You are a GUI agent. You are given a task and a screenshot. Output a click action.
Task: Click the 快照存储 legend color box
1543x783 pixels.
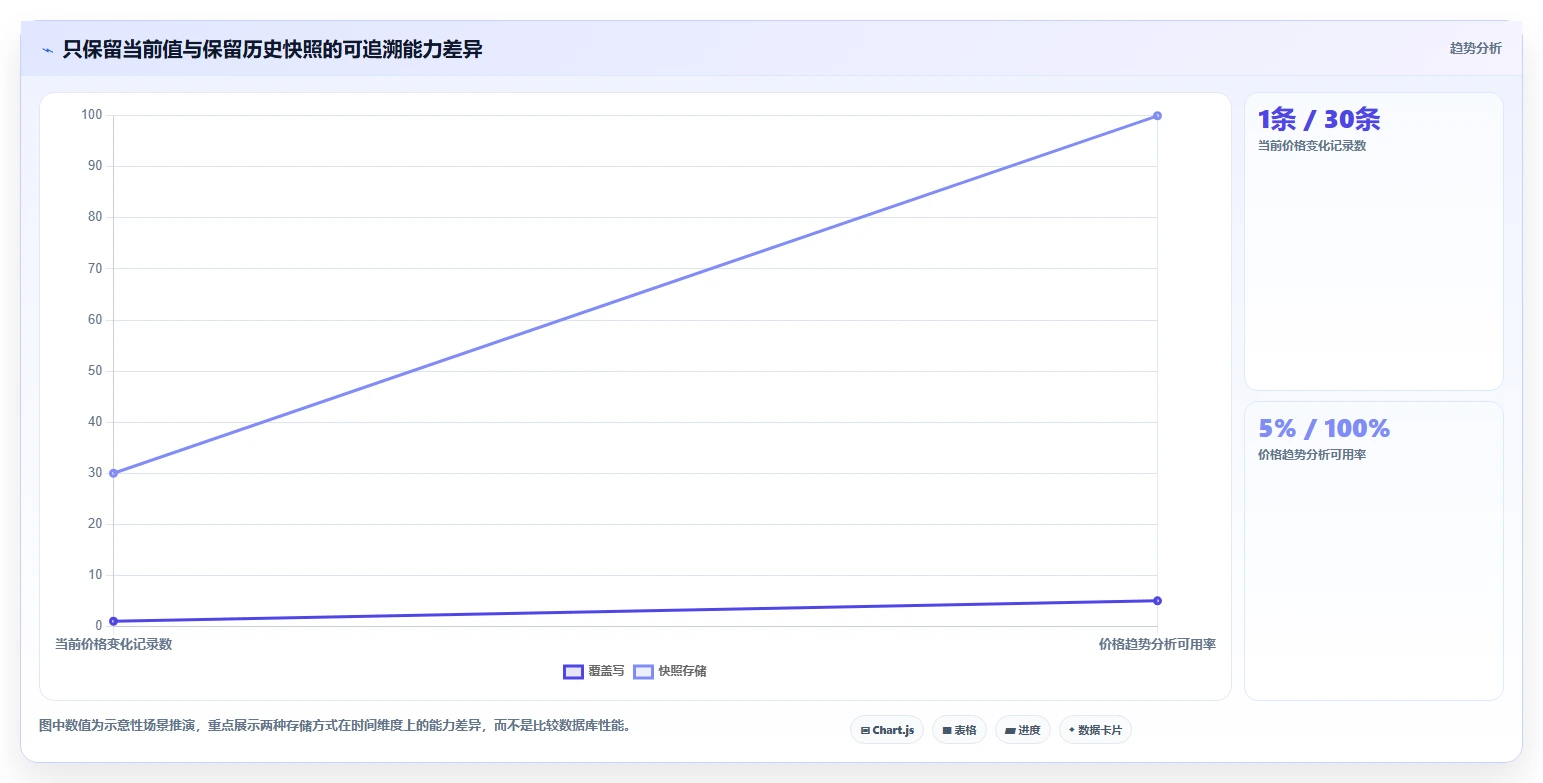click(644, 671)
